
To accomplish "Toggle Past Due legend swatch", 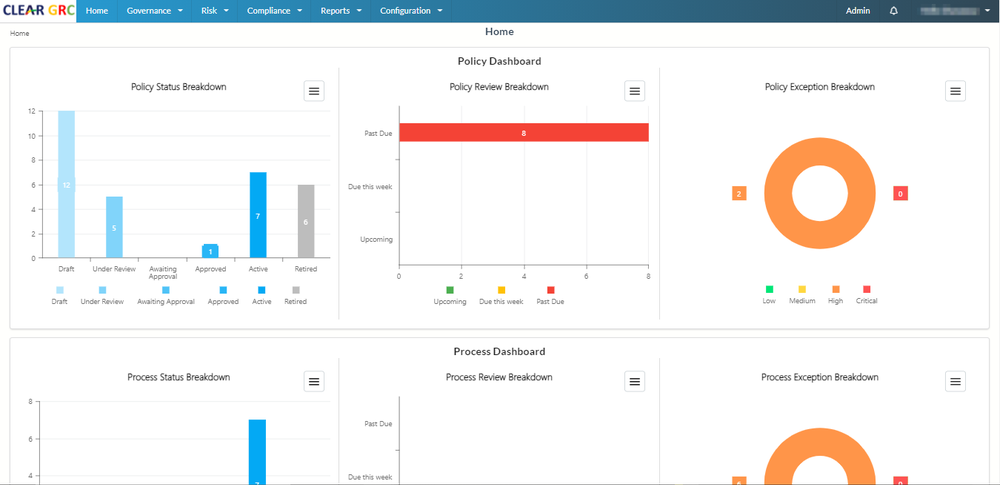I will point(551,290).
